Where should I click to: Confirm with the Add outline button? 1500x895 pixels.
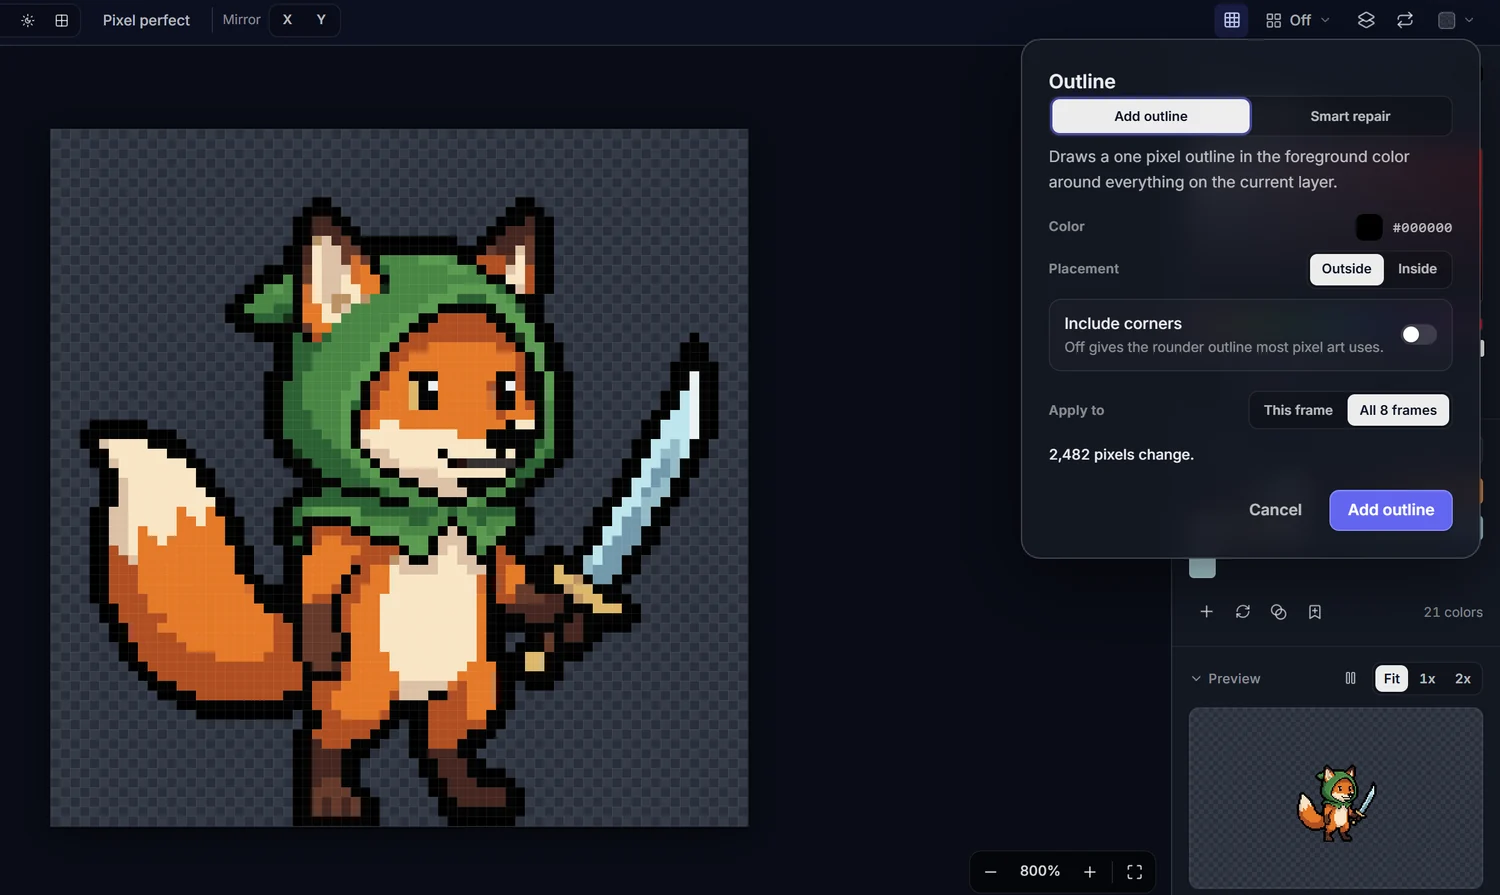point(1391,510)
